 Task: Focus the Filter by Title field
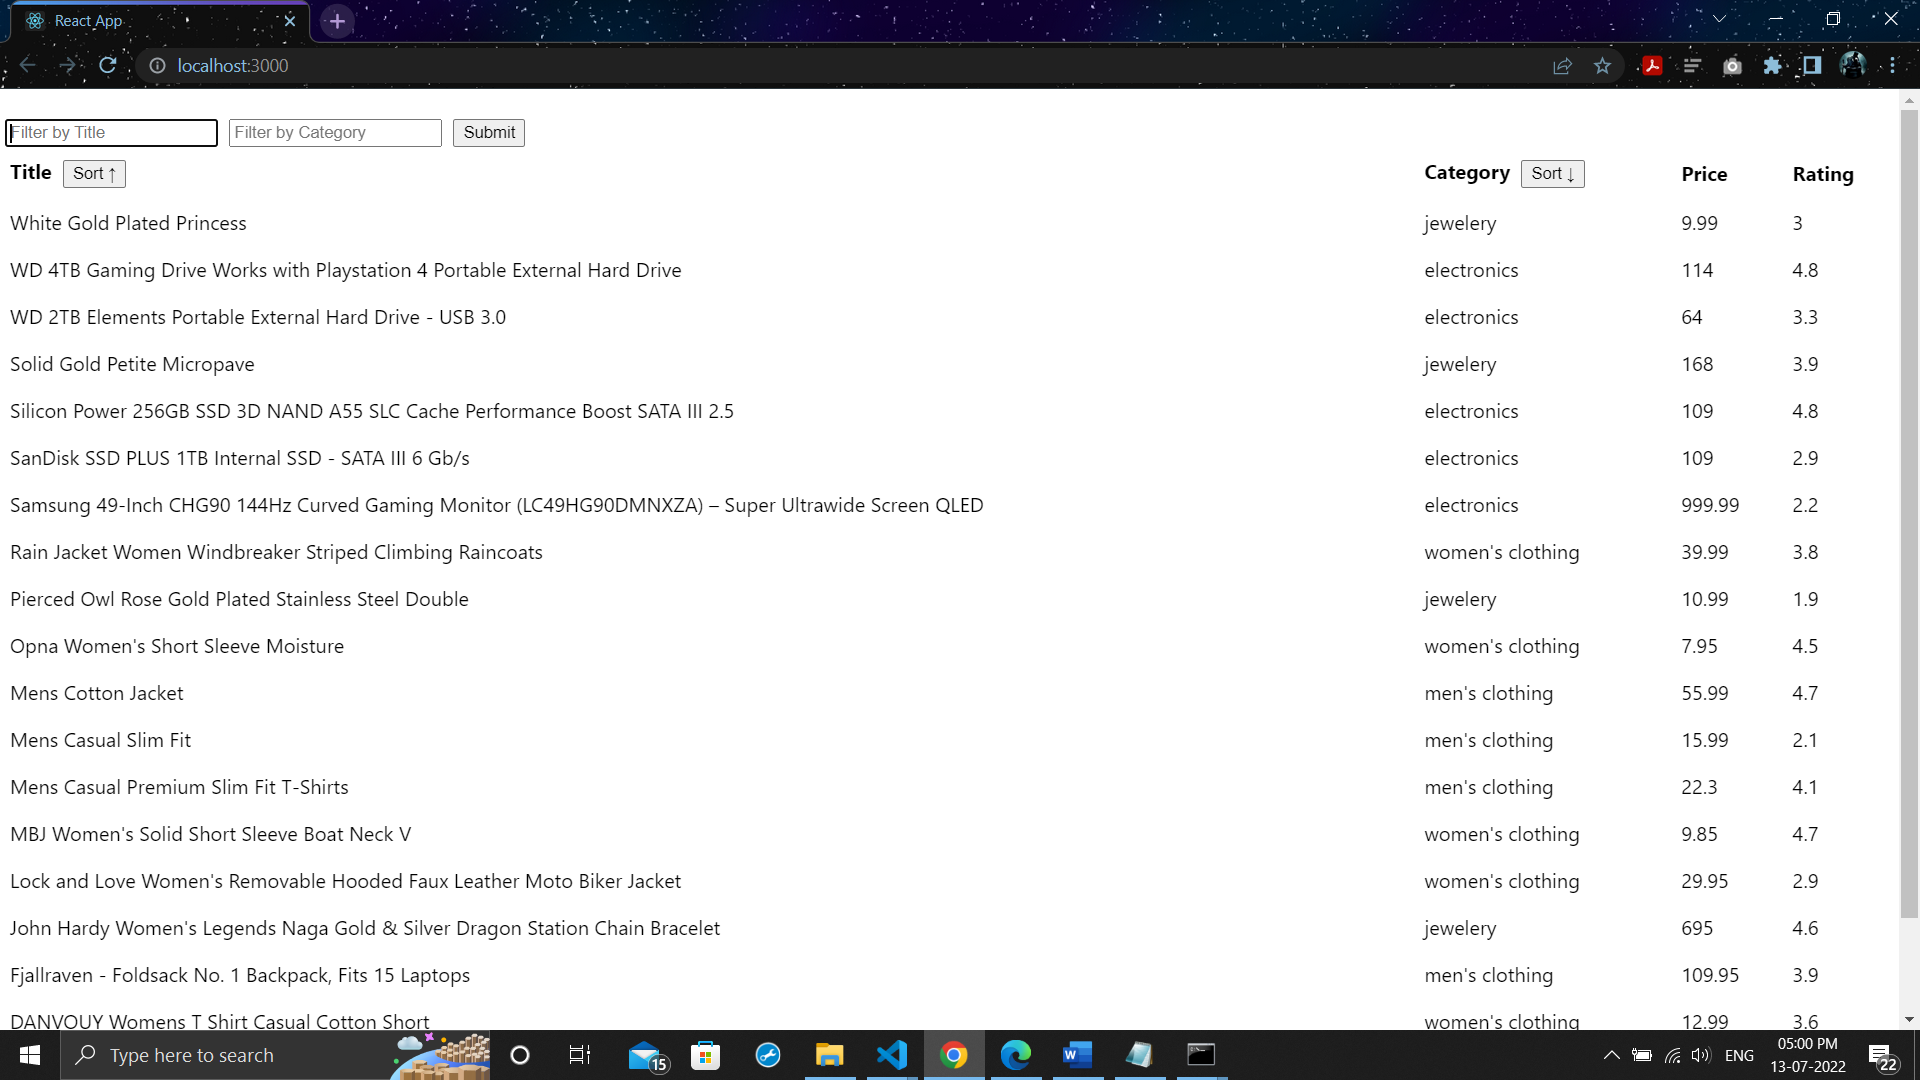tap(111, 132)
